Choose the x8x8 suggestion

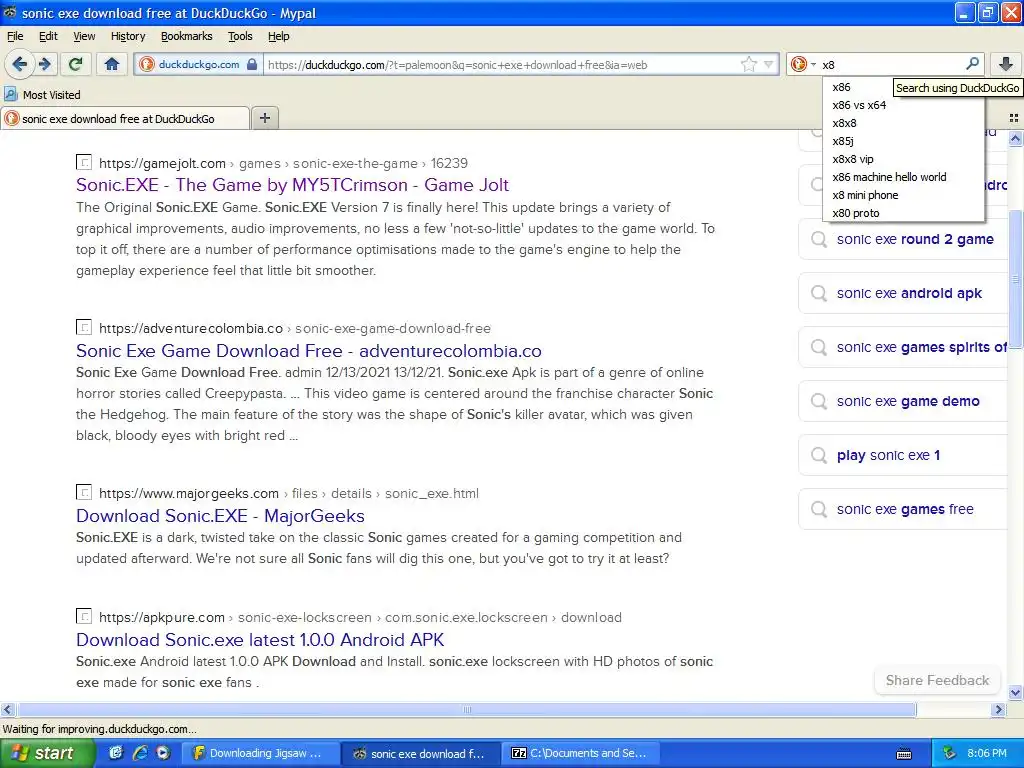[903, 123]
